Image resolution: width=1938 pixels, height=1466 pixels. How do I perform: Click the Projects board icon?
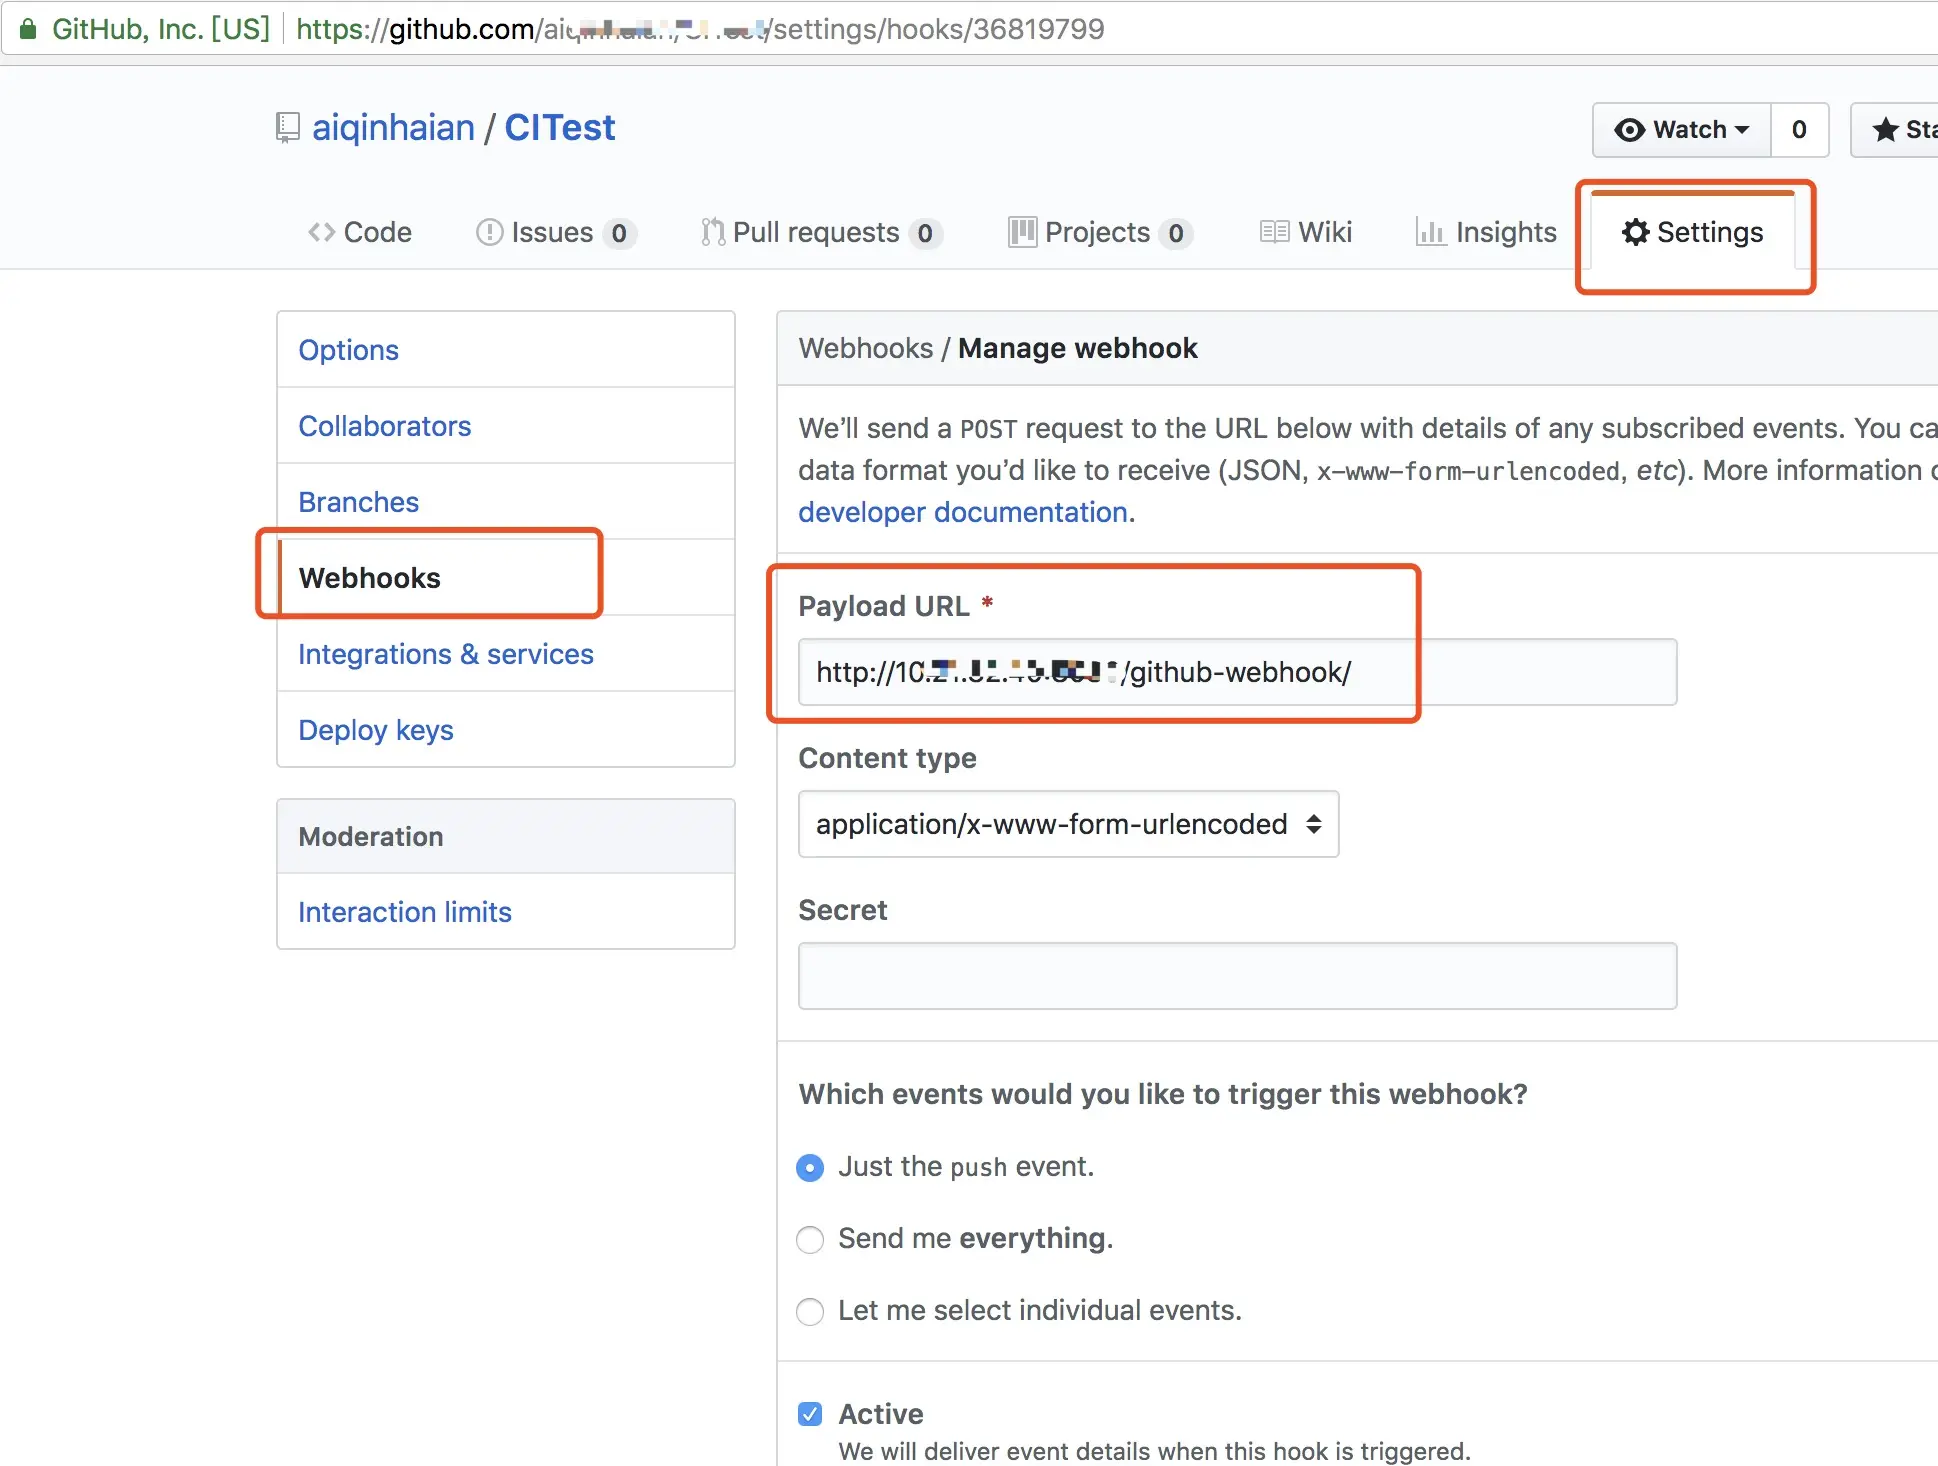(1022, 232)
